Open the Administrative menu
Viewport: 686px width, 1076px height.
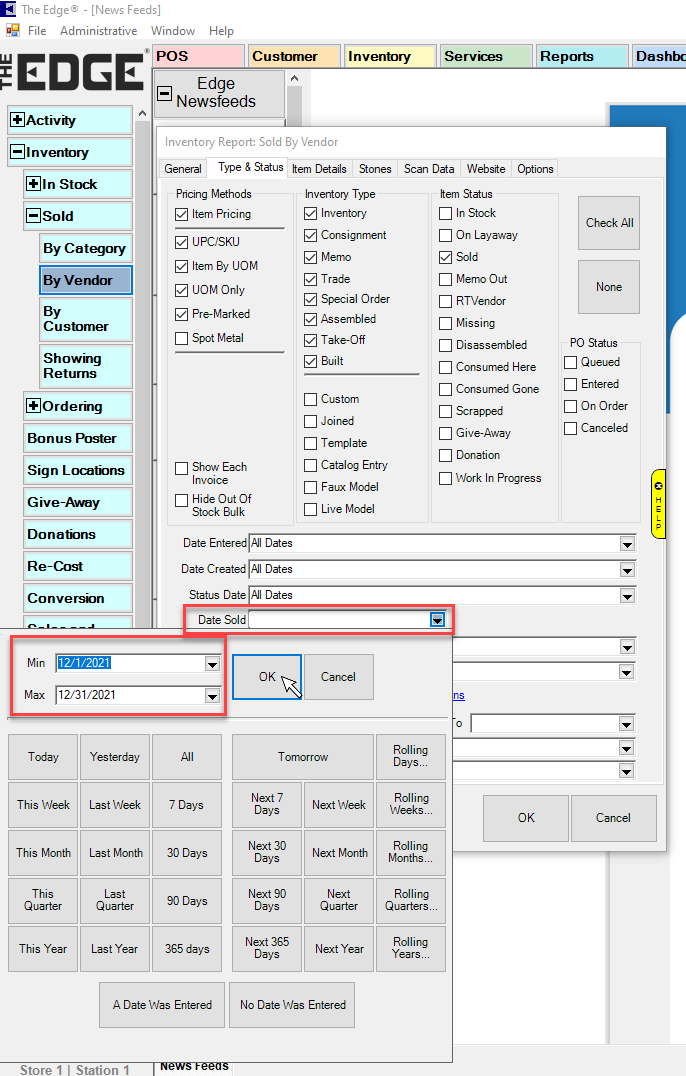point(98,31)
